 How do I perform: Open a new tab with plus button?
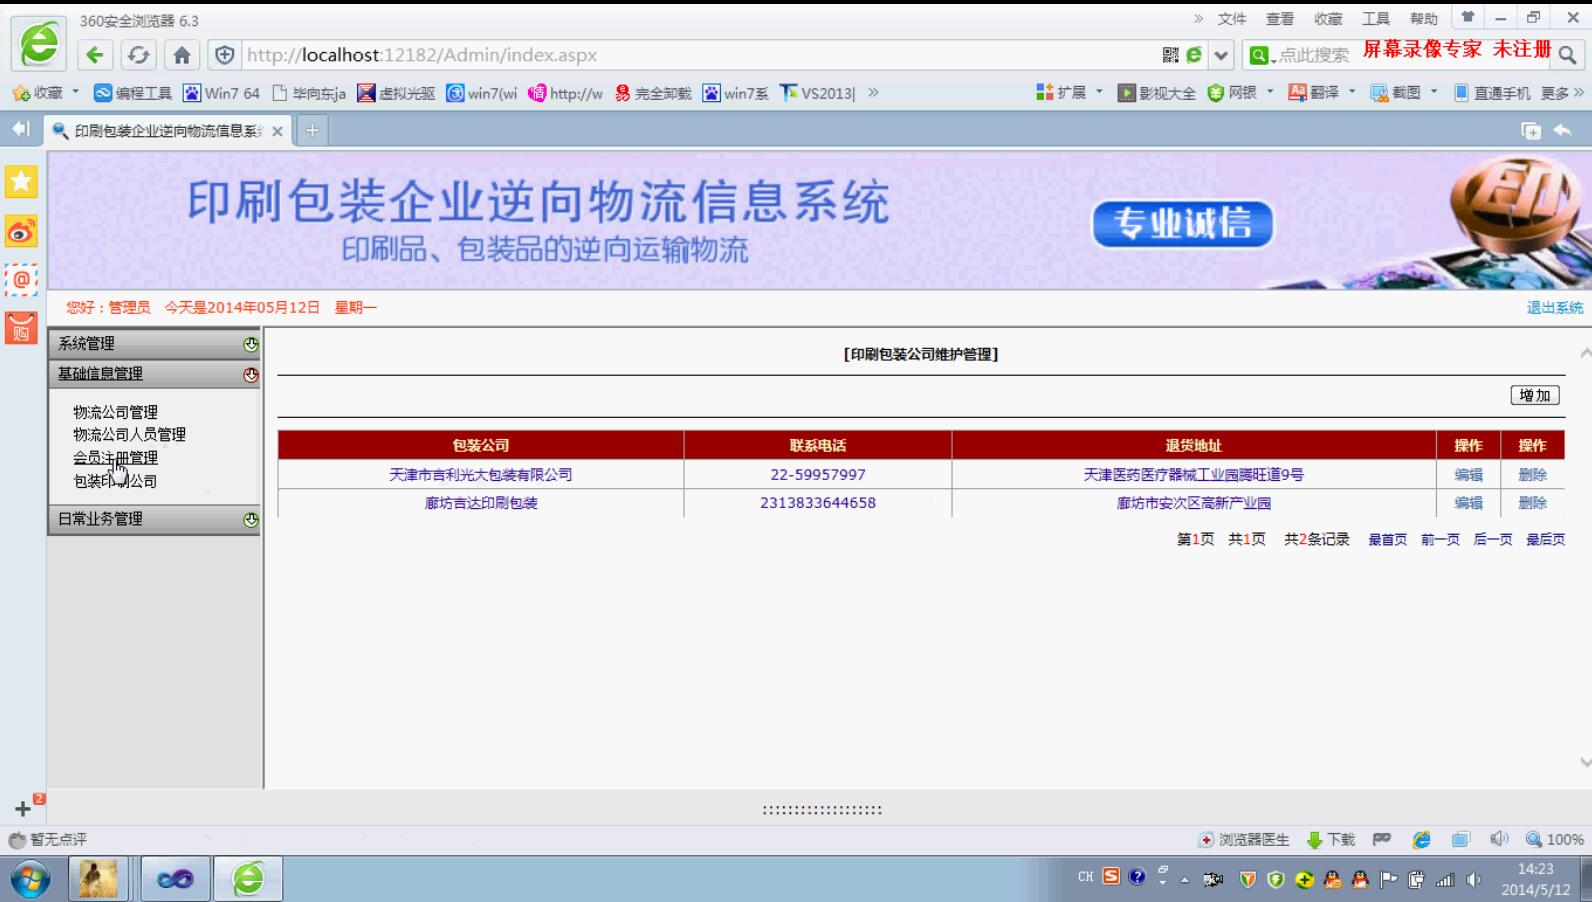point(312,130)
